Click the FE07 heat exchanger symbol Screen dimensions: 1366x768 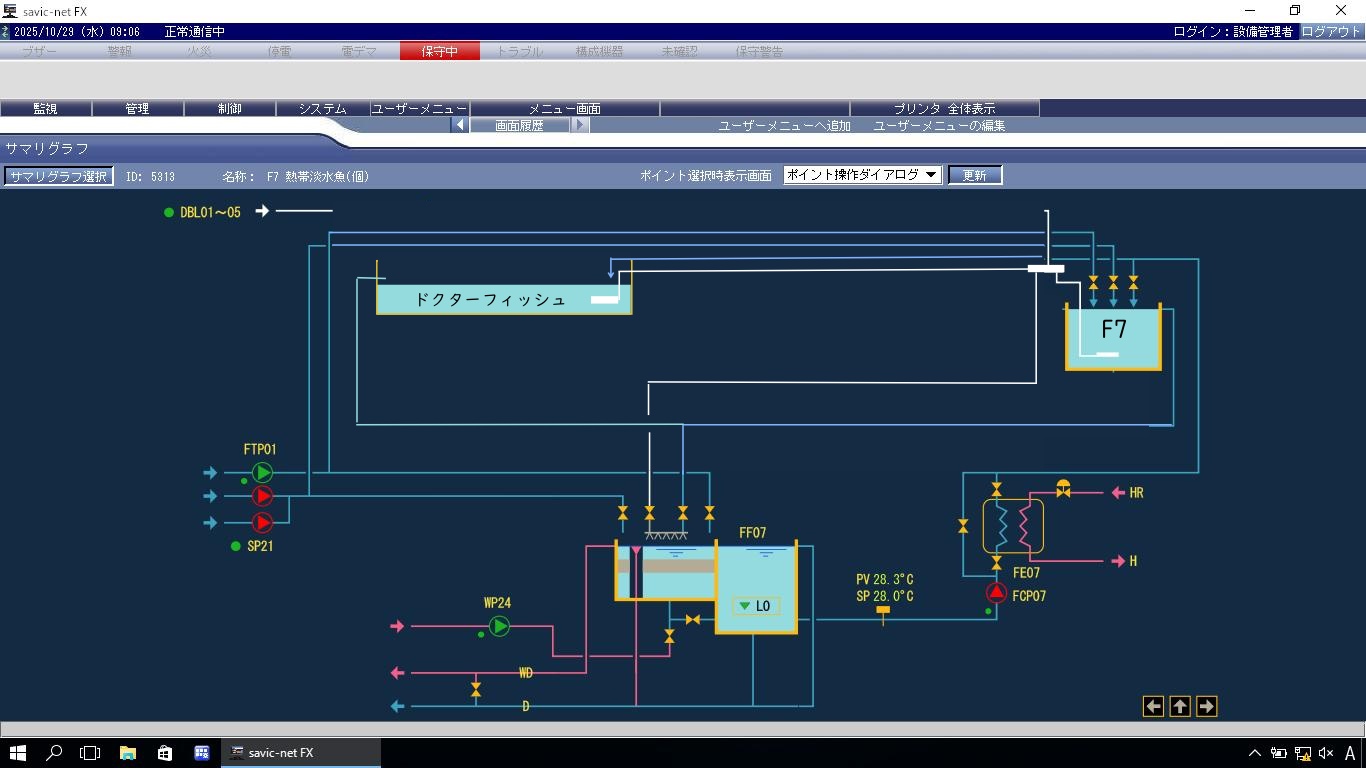tap(1013, 526)
